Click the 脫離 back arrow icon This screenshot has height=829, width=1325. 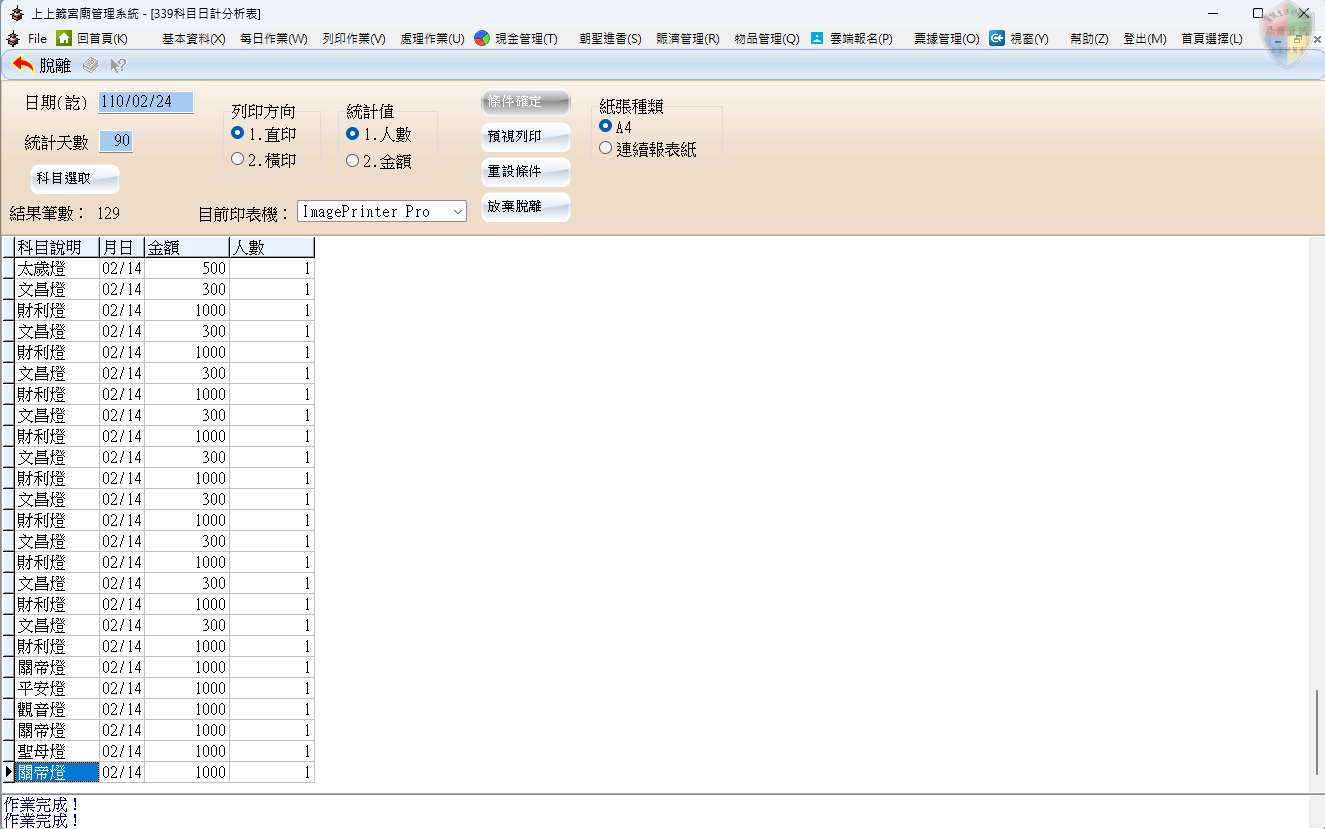click(23, 65)
